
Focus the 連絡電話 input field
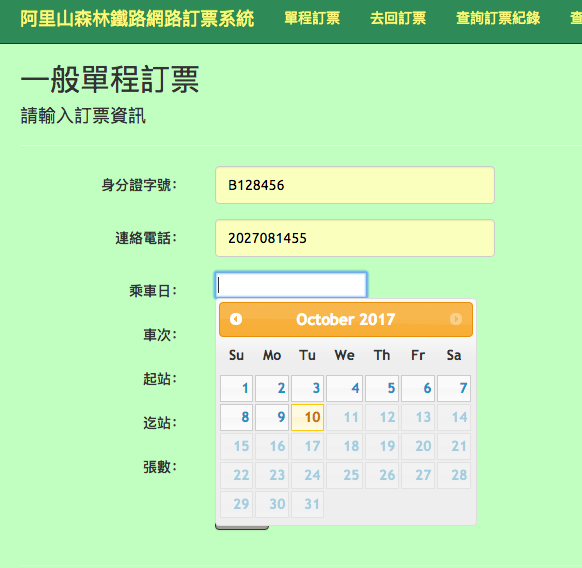coord(355,238)
